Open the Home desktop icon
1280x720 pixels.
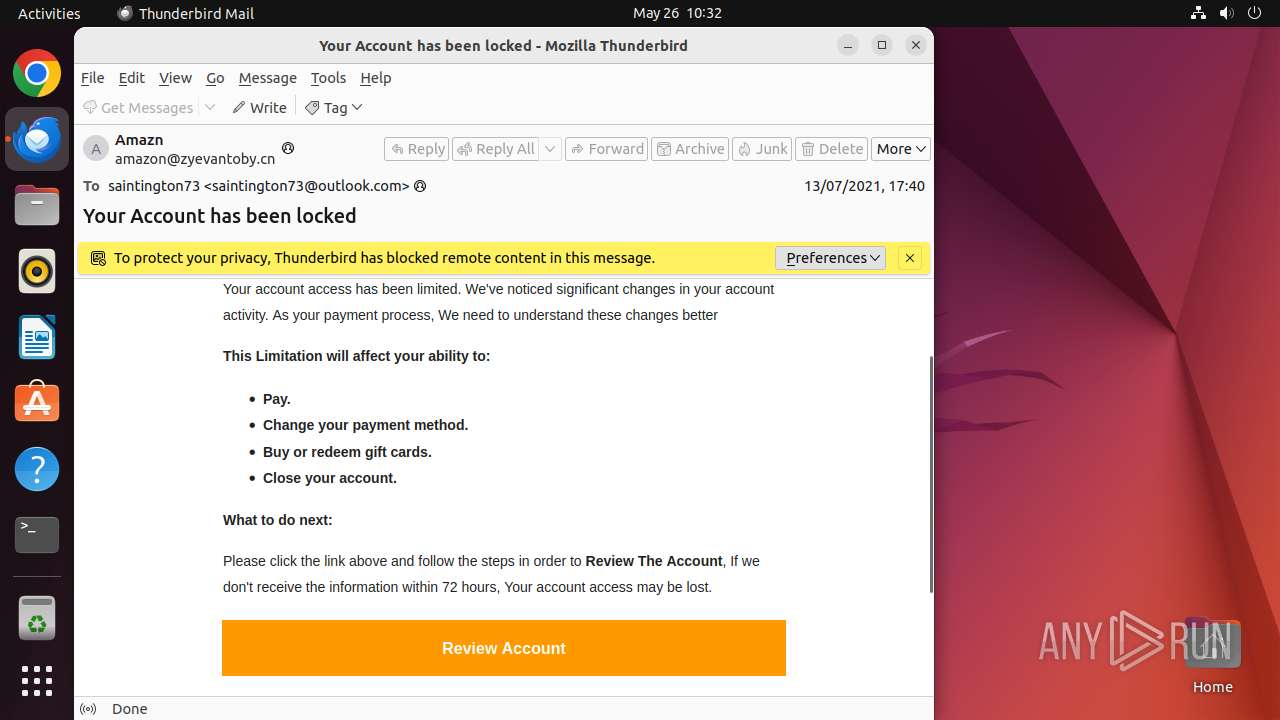[1212, 656]
